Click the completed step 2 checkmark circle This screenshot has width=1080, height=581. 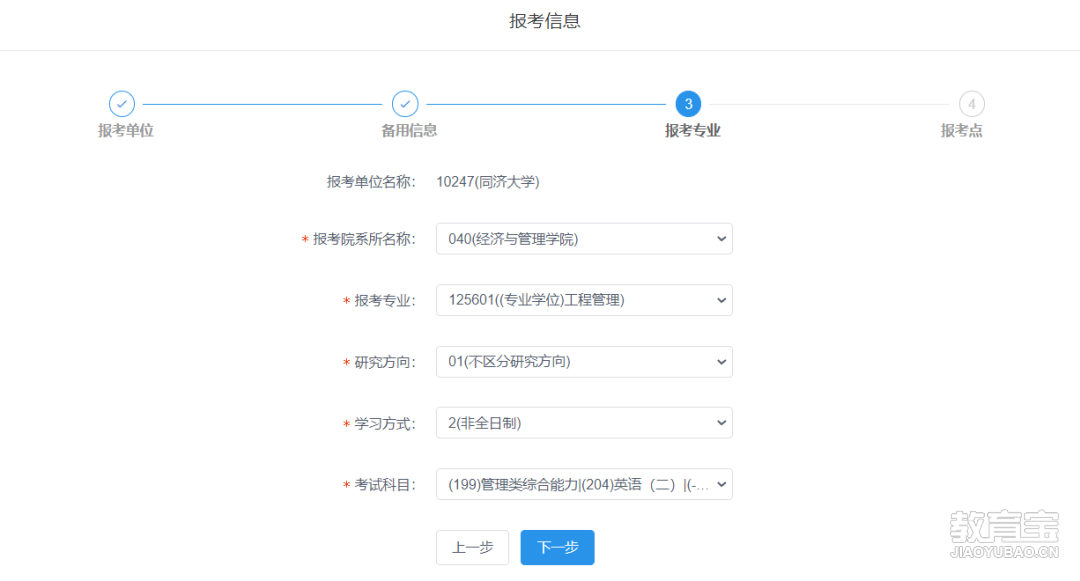[x=405, y=104]
